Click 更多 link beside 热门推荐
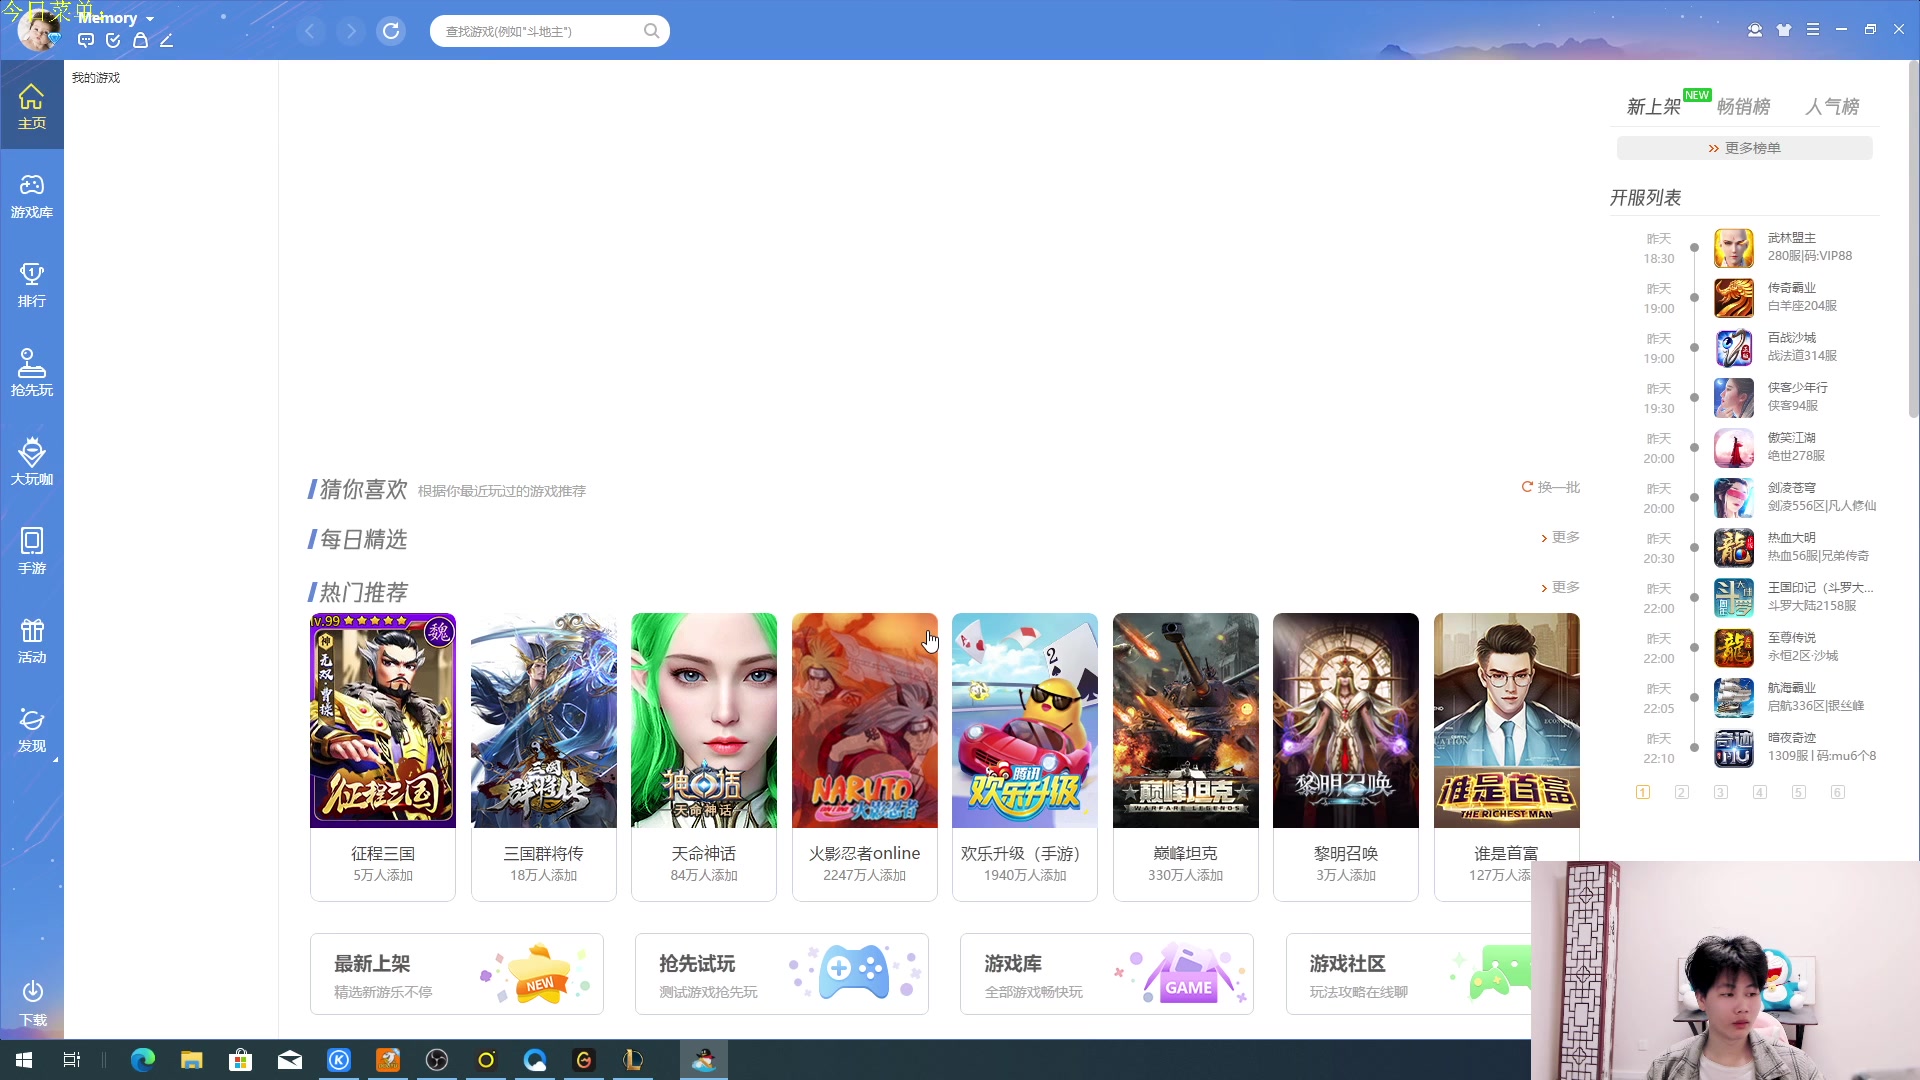 [1561, 587]
